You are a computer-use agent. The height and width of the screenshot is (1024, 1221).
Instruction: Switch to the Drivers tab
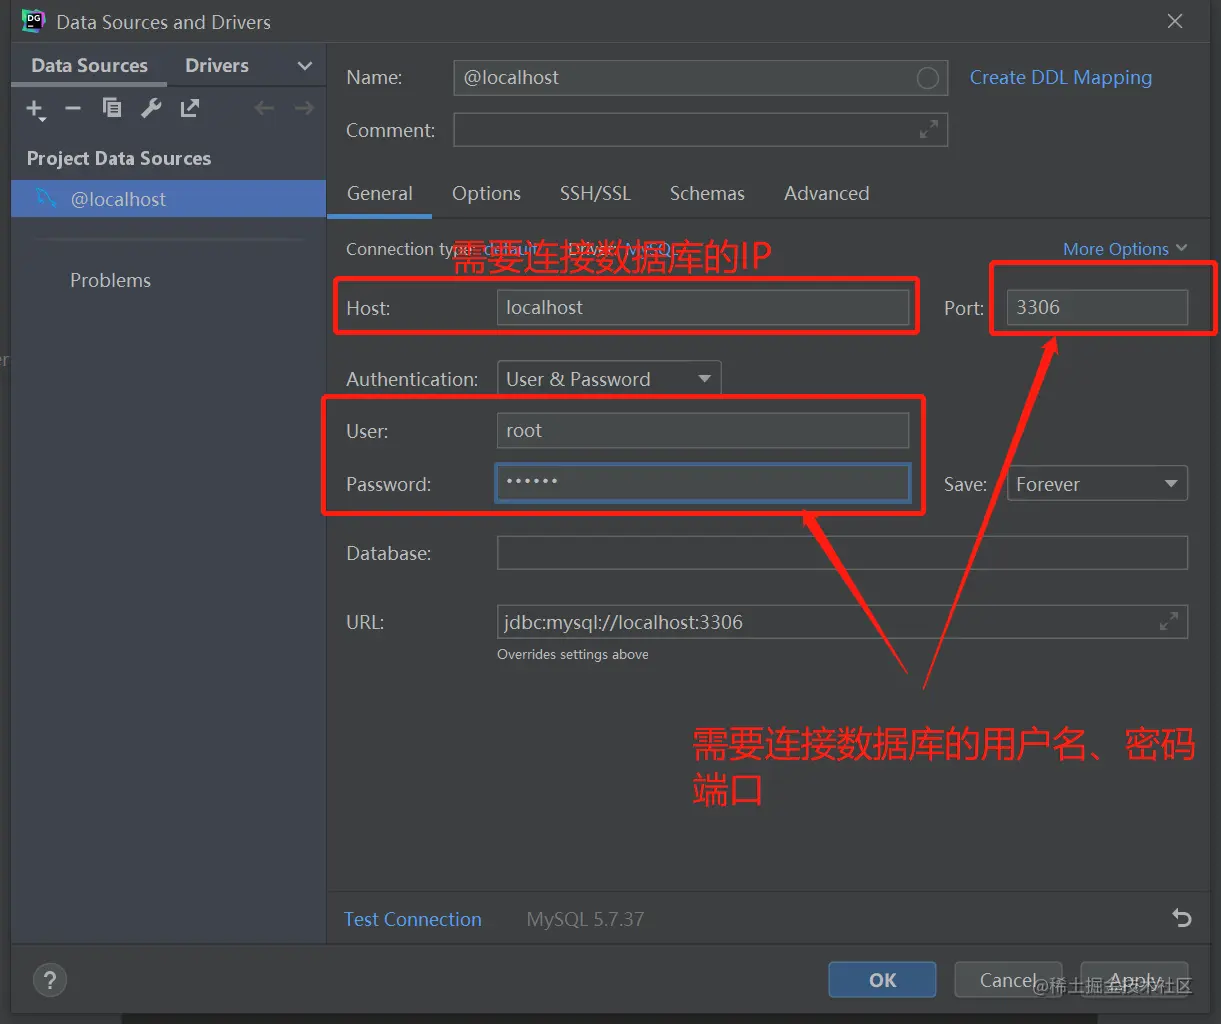[217, 65]
